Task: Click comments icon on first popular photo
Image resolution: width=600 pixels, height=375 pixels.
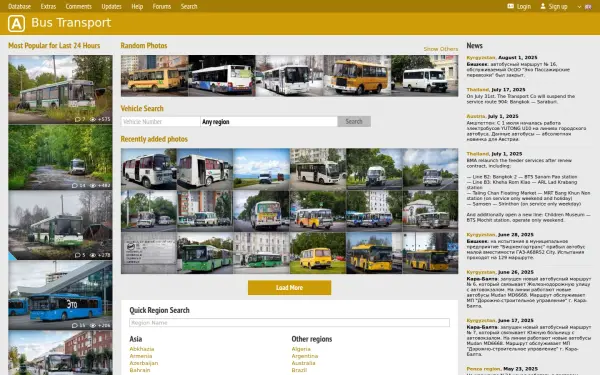Action: [x=78, y=119]
